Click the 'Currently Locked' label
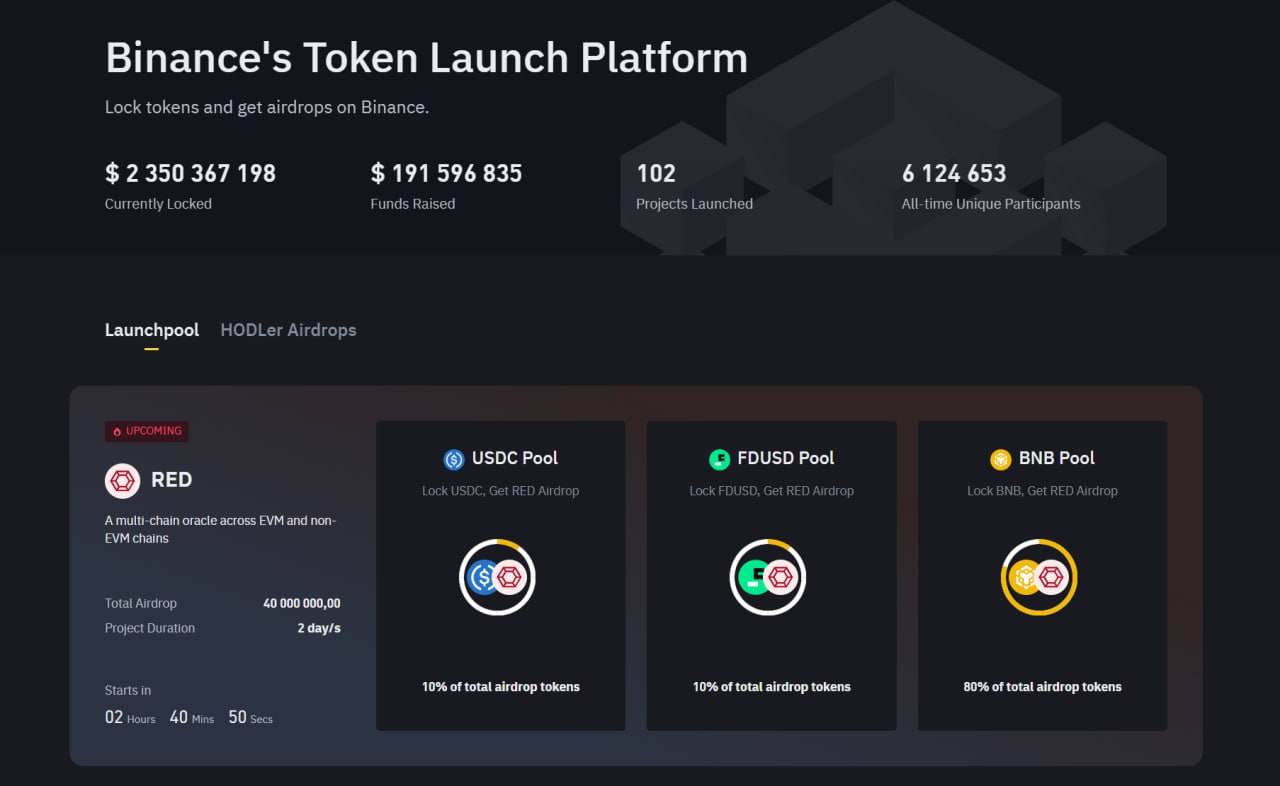Viewport: 1280px width, 786px height. click(158, 204)
